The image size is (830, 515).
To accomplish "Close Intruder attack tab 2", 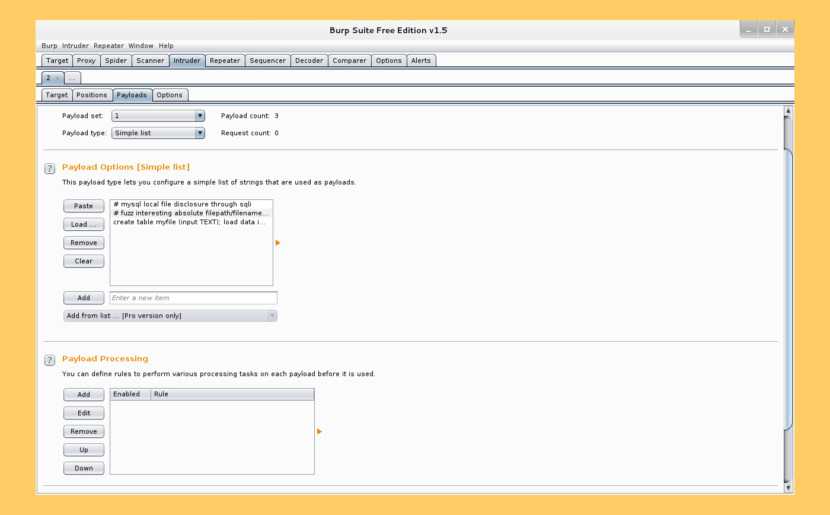I will click(x=57, y=78).
